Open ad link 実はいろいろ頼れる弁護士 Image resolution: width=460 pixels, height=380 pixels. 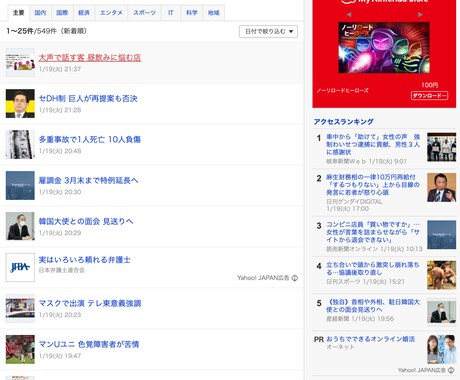(x=85, y=259)
